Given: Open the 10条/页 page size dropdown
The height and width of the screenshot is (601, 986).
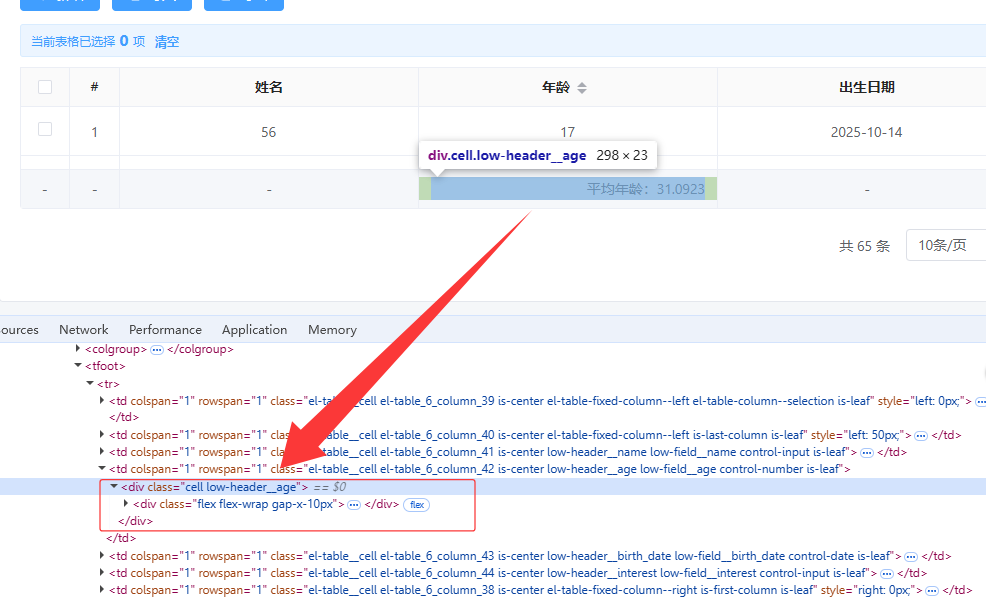Looking at the screenshot, I should click(x=945, y=246).
